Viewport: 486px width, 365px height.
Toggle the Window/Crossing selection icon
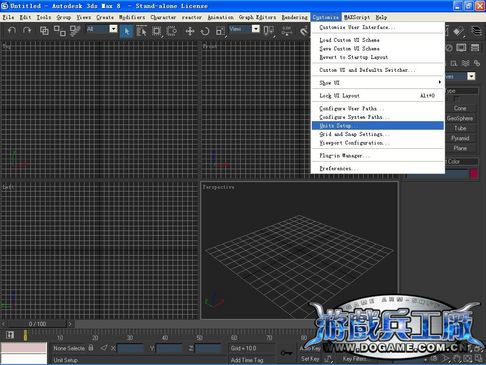coord(172,31)
